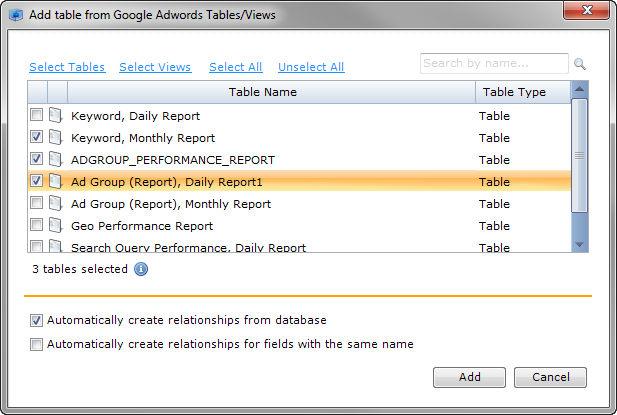Click the Select Tables link
This screenshot has height=415, width=617.
(67, 67)
